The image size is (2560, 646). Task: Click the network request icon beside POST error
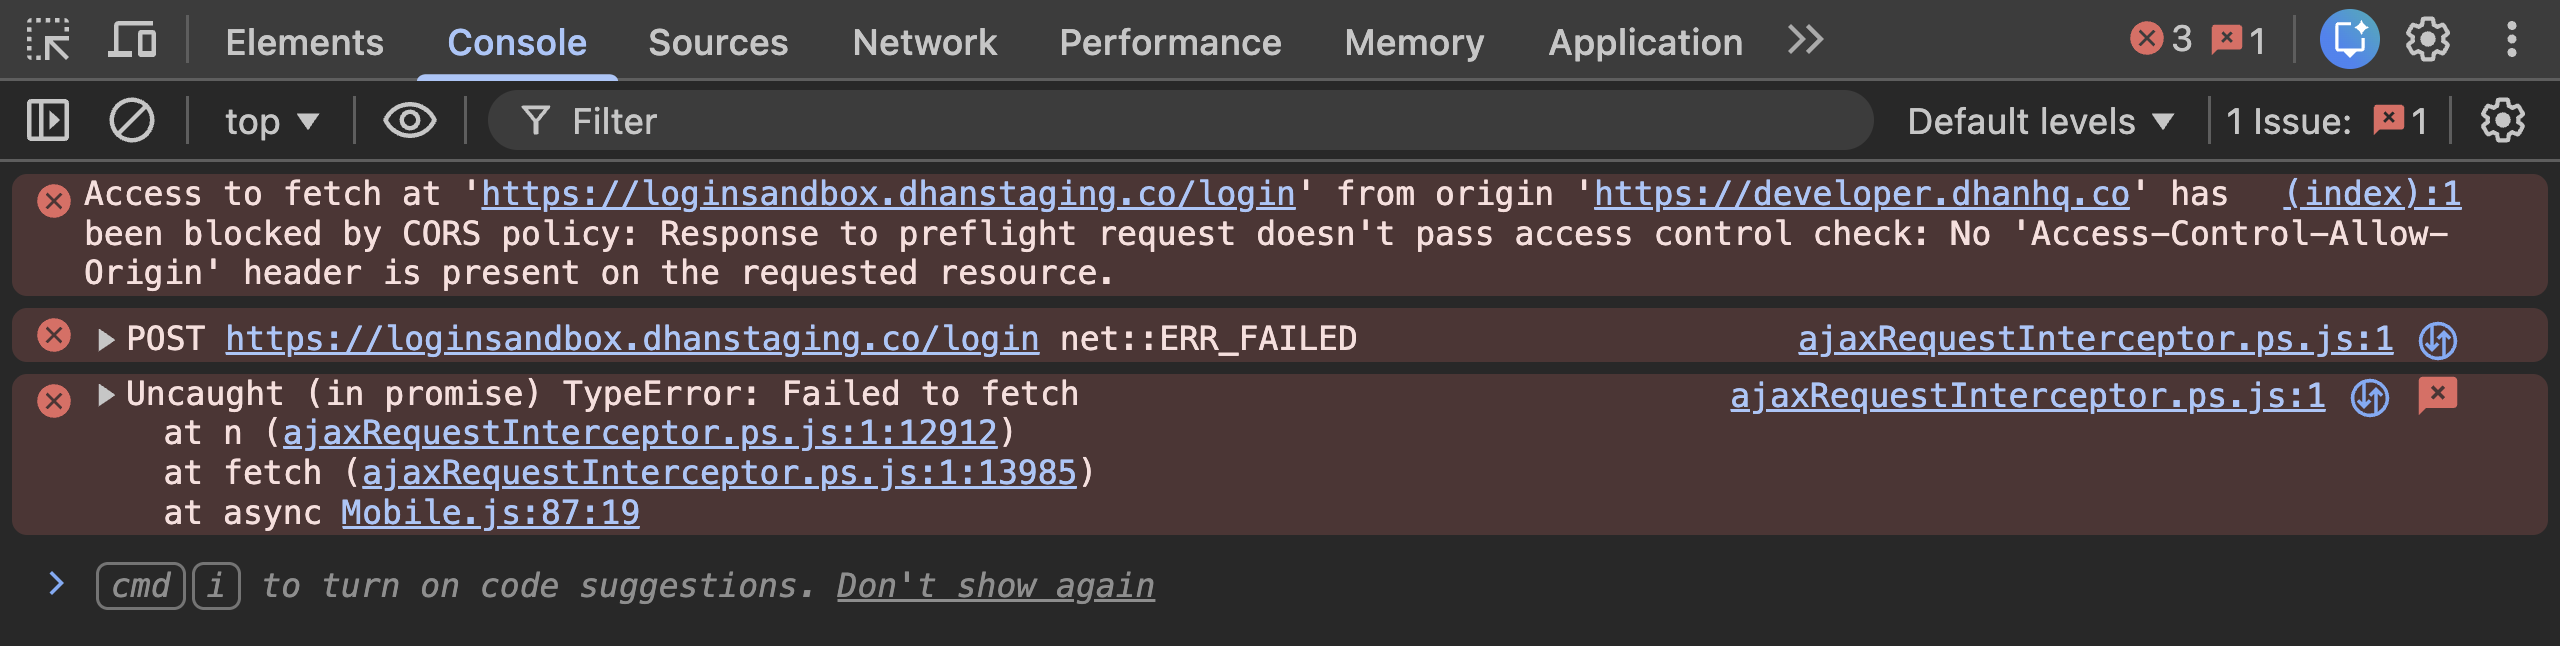click(2437, 340)
